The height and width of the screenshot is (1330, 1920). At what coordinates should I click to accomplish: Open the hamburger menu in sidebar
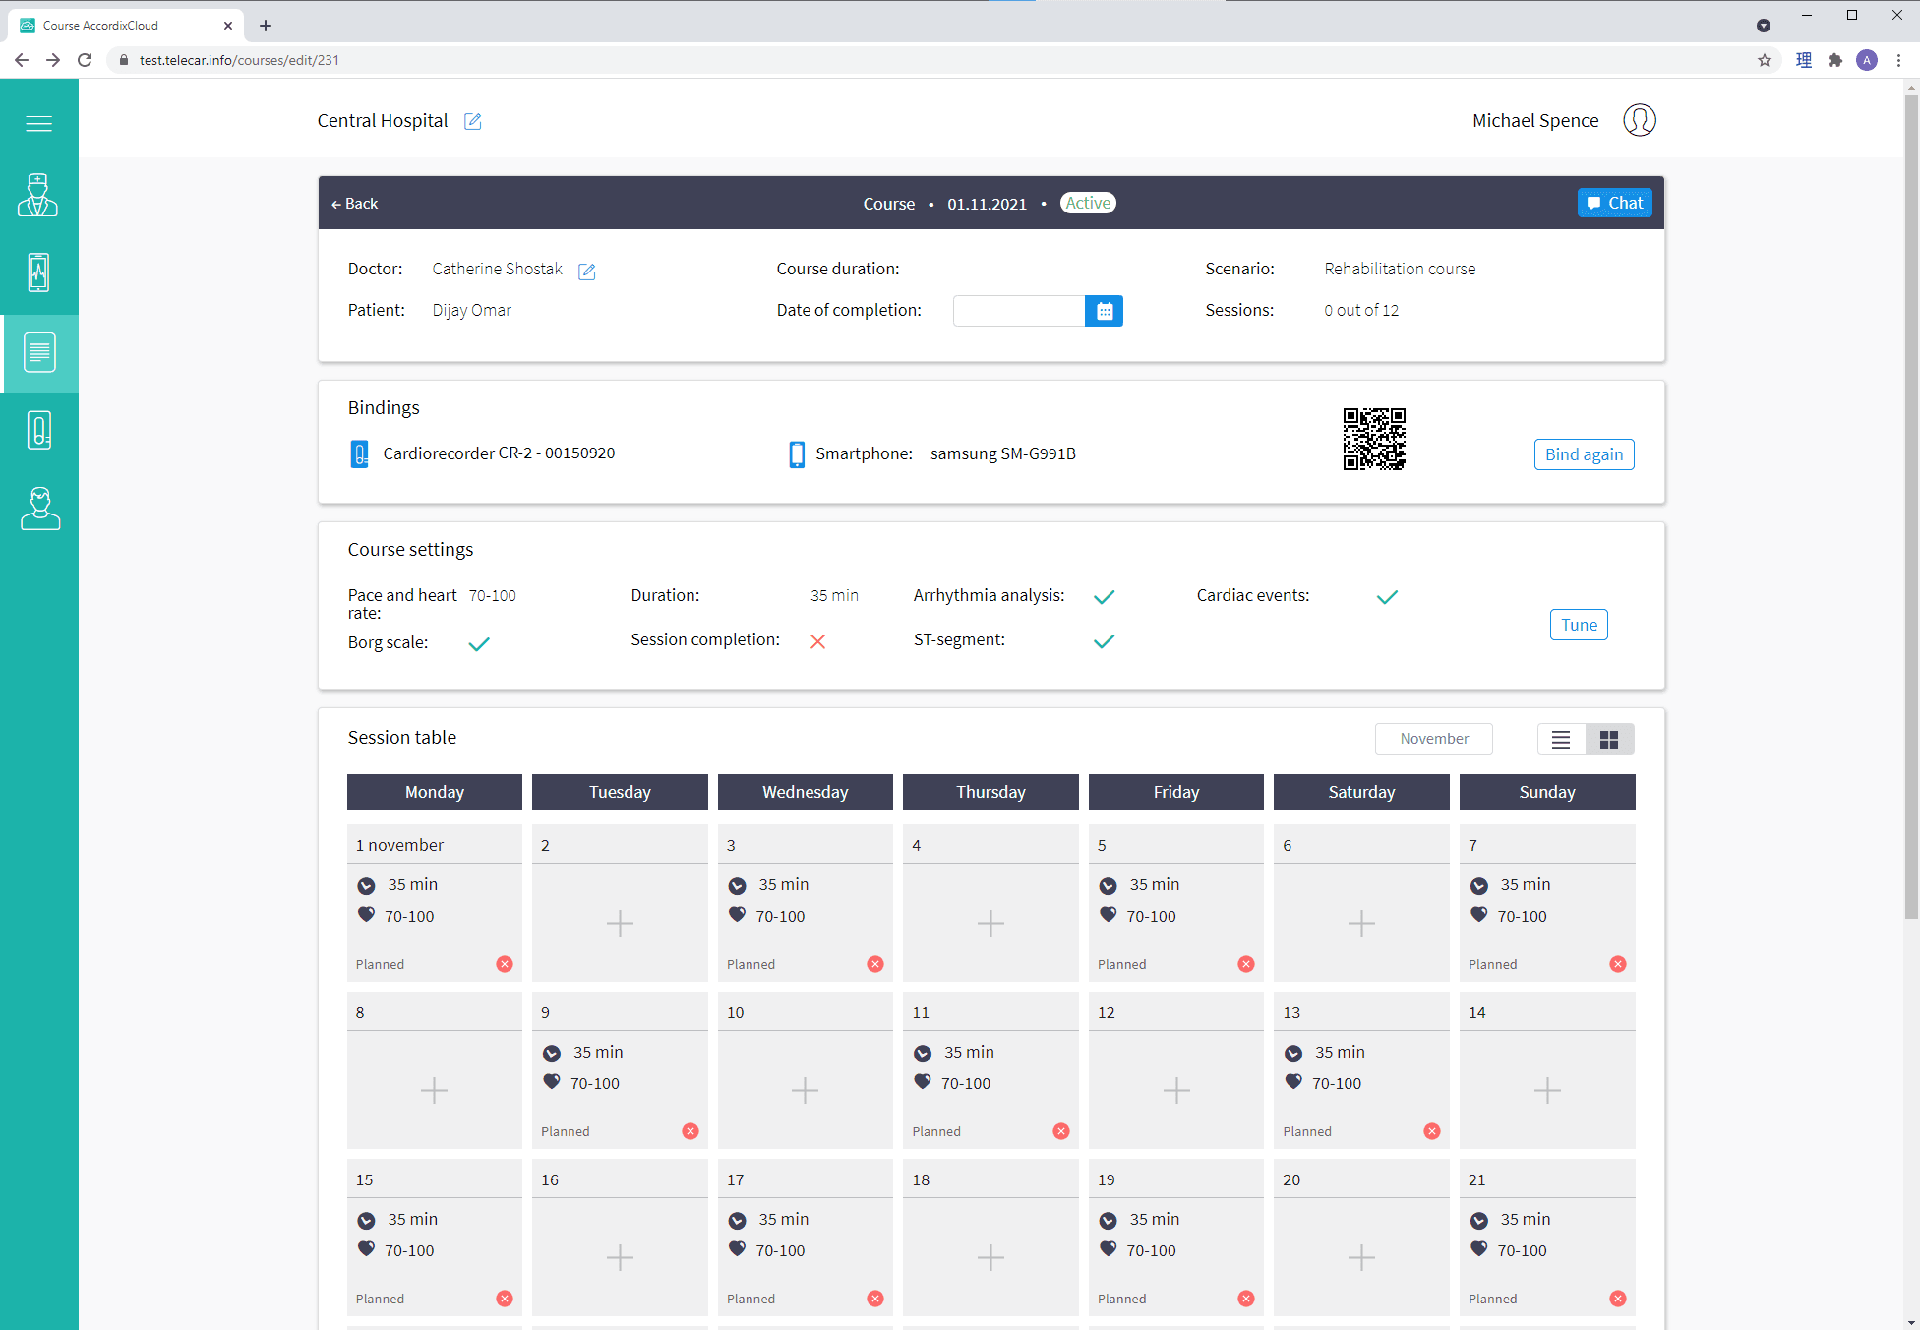click(39, 124)
